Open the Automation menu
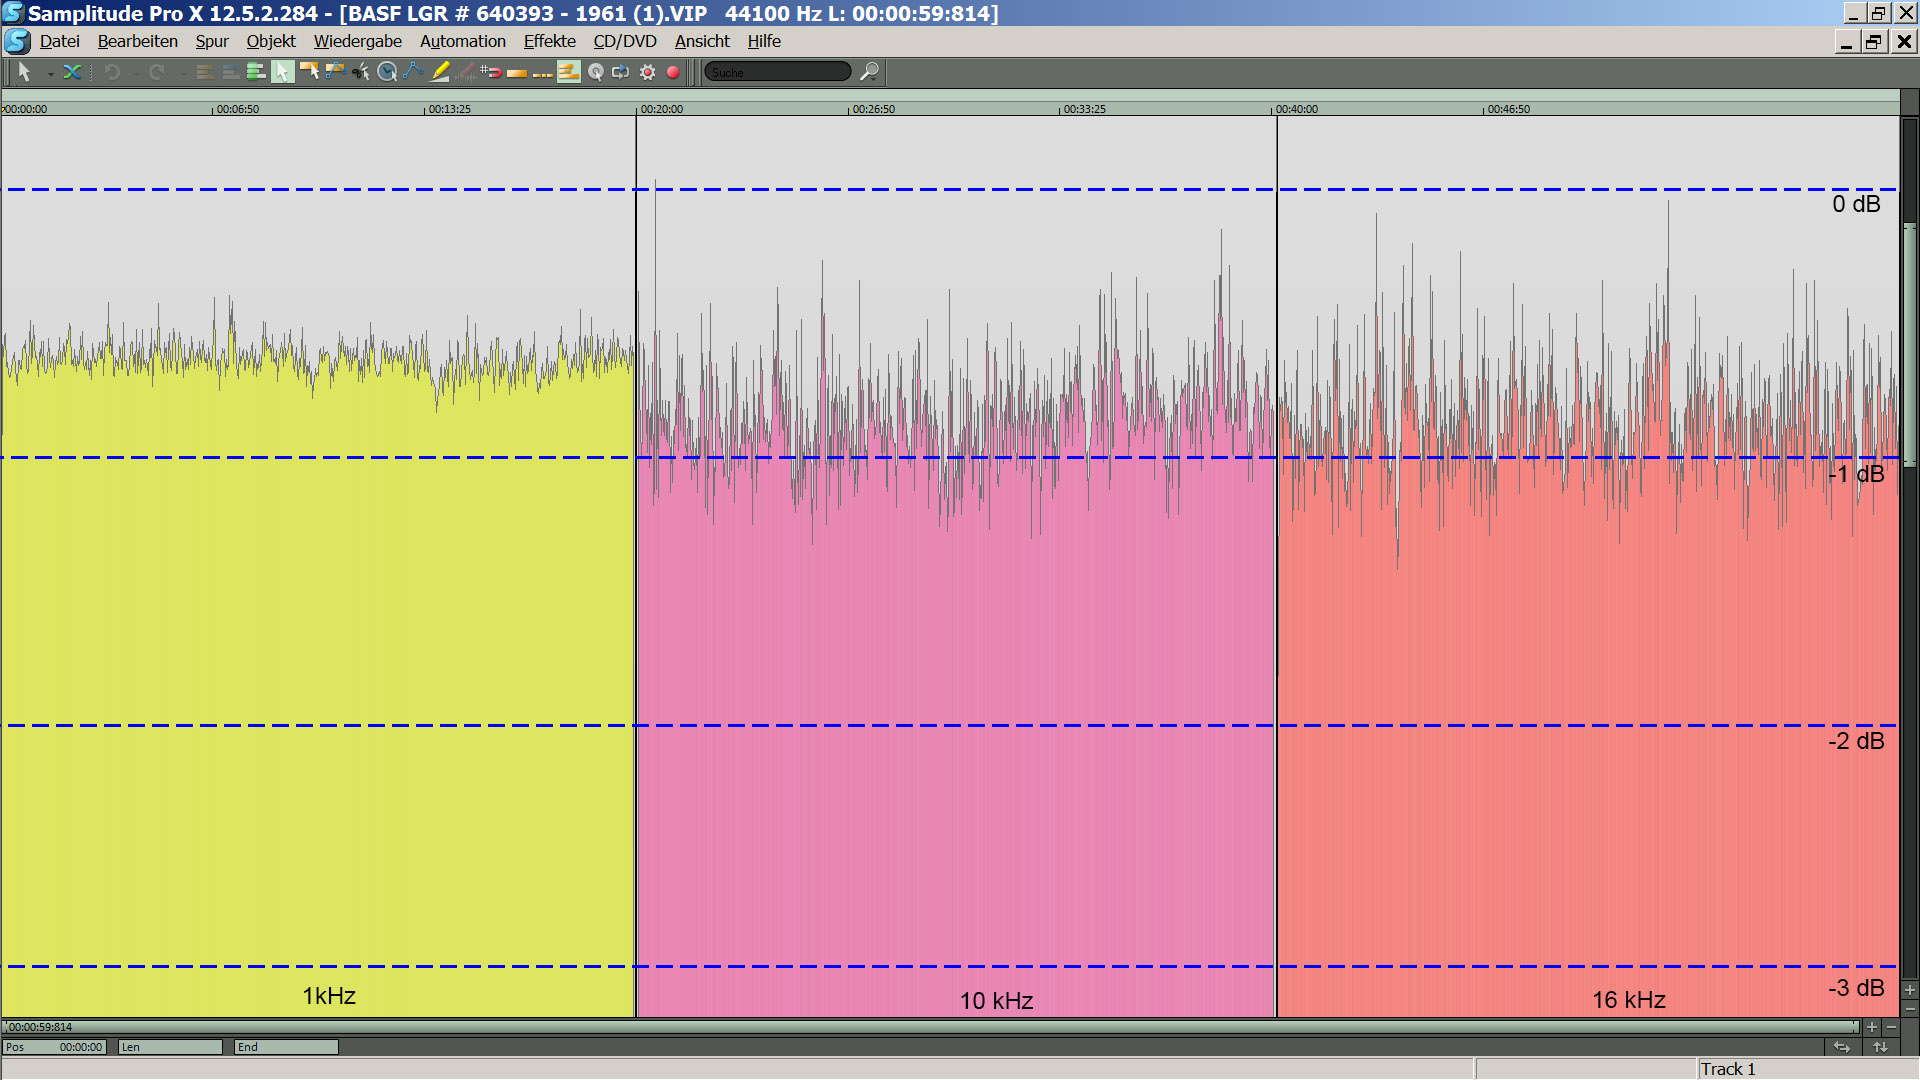Viewport: 1920px width, 1080px height. [462, 41]
